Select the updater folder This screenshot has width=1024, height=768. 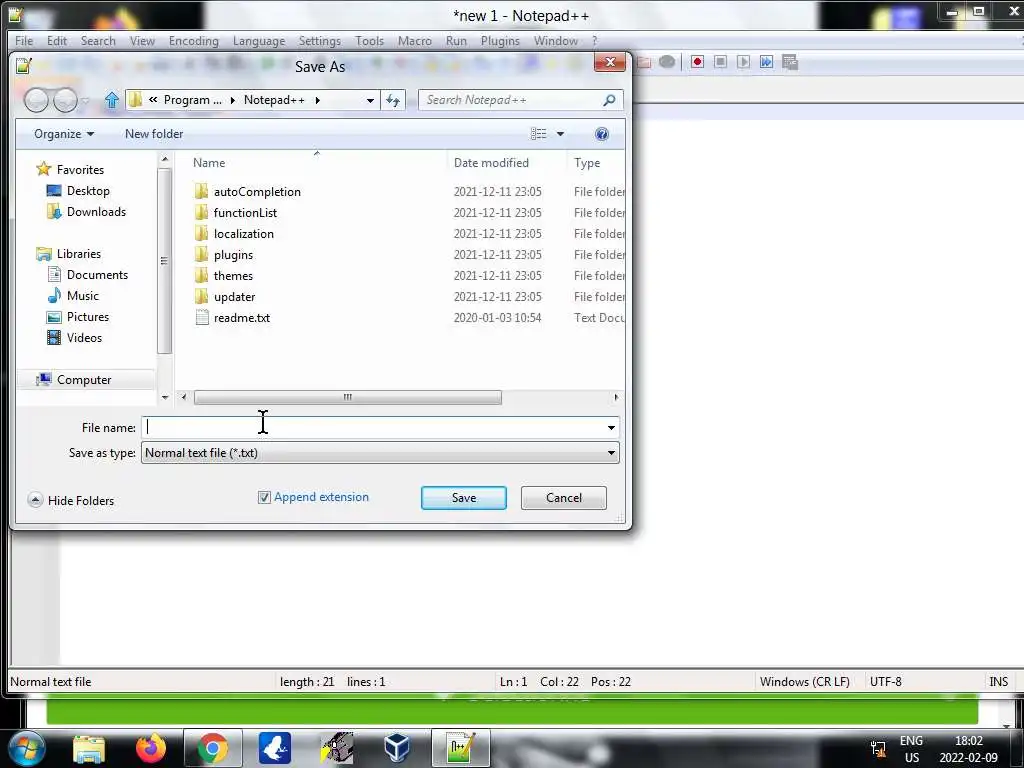pyautogui.click(x=234, y=296)
